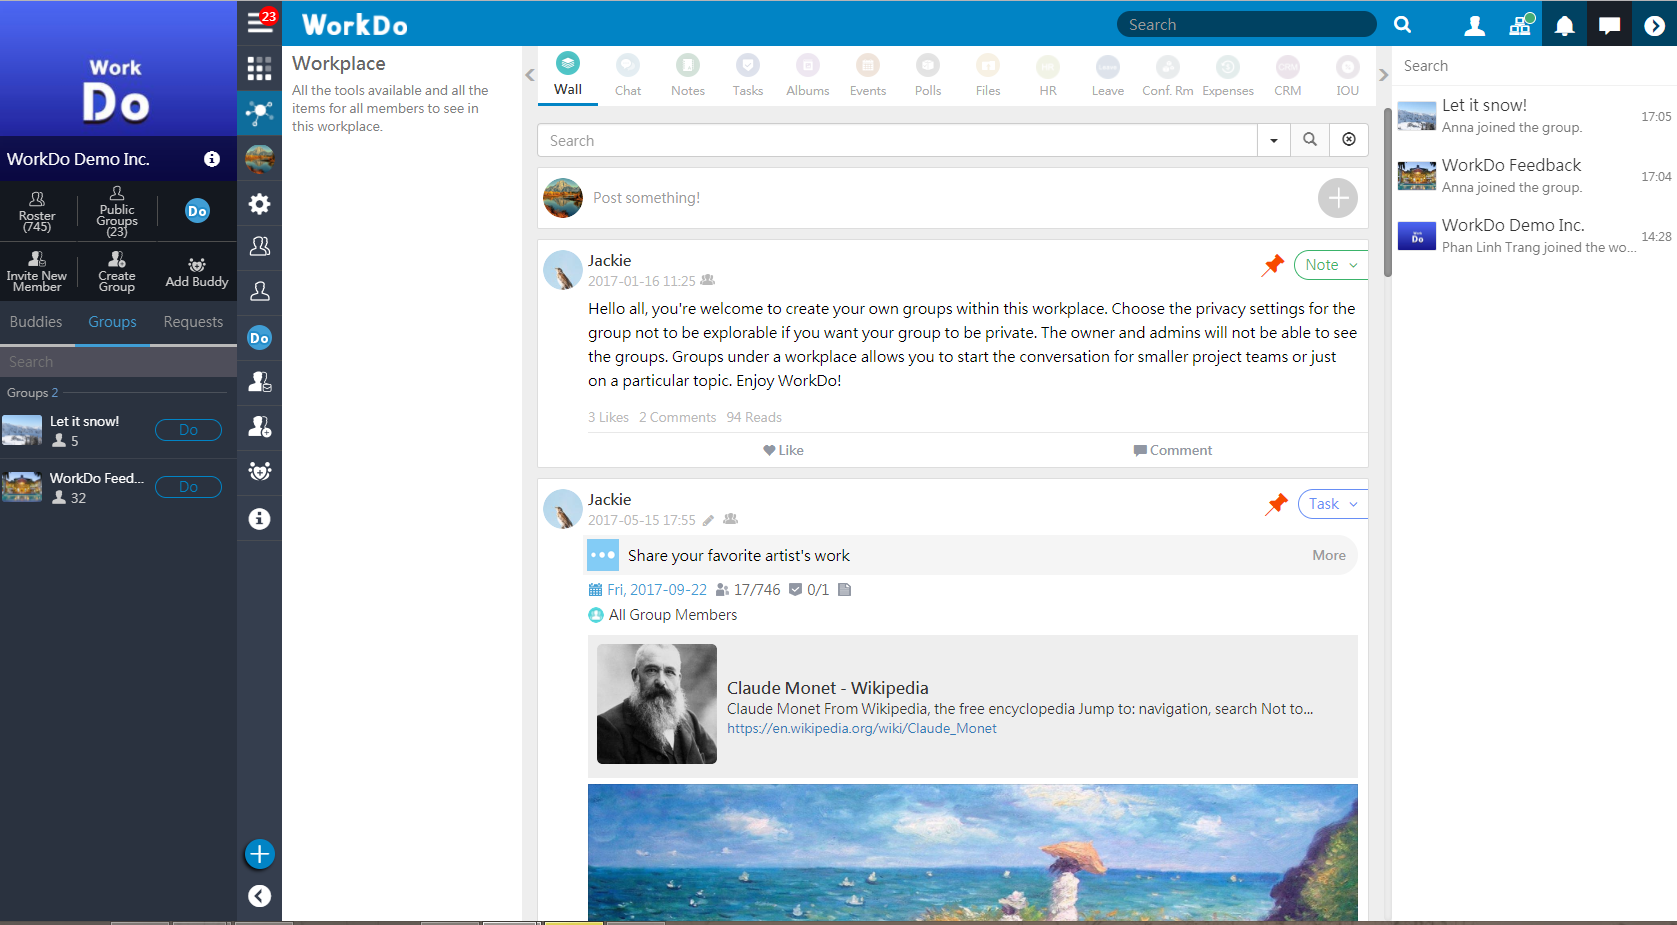The image size is (1677, 925).
Task: Click the info icon next to WorkDo Demo Inc.
Action: pos(212,158)
